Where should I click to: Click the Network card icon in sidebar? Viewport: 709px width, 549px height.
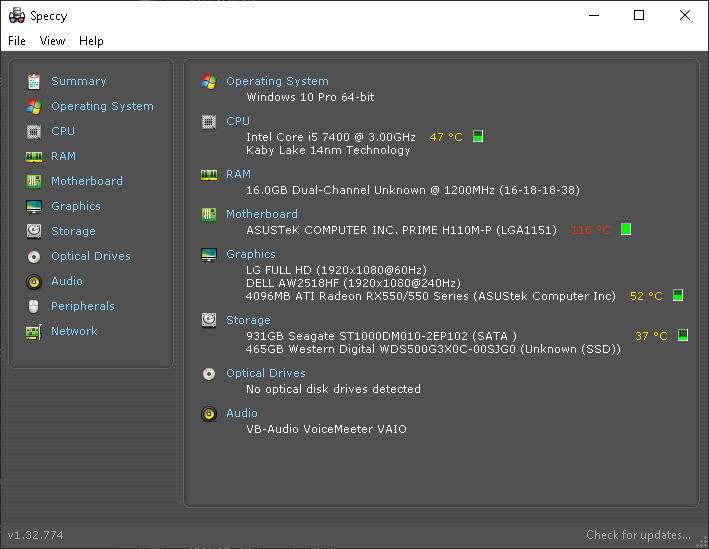point(34,332)
